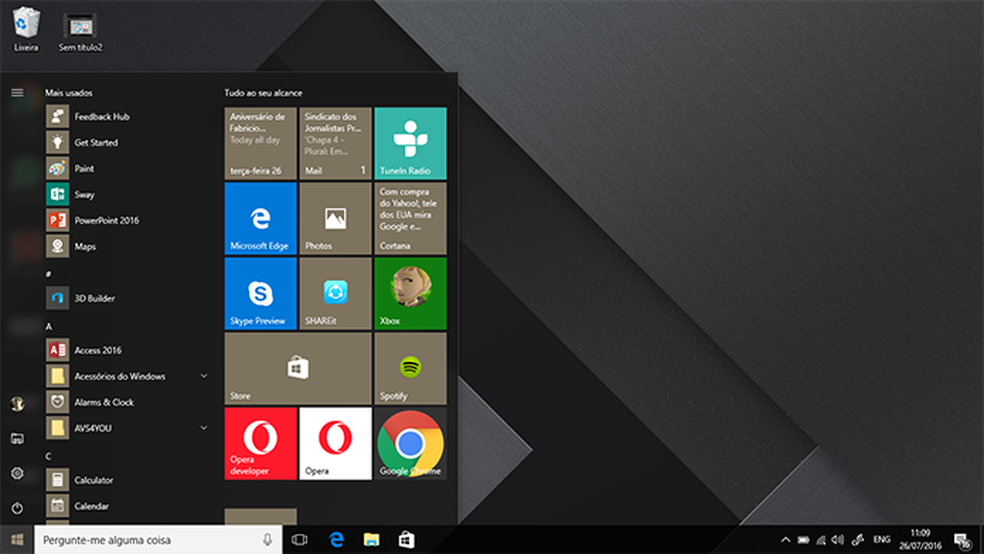
Task: Jump to letter C section header
Action: (x=48, y=456)
